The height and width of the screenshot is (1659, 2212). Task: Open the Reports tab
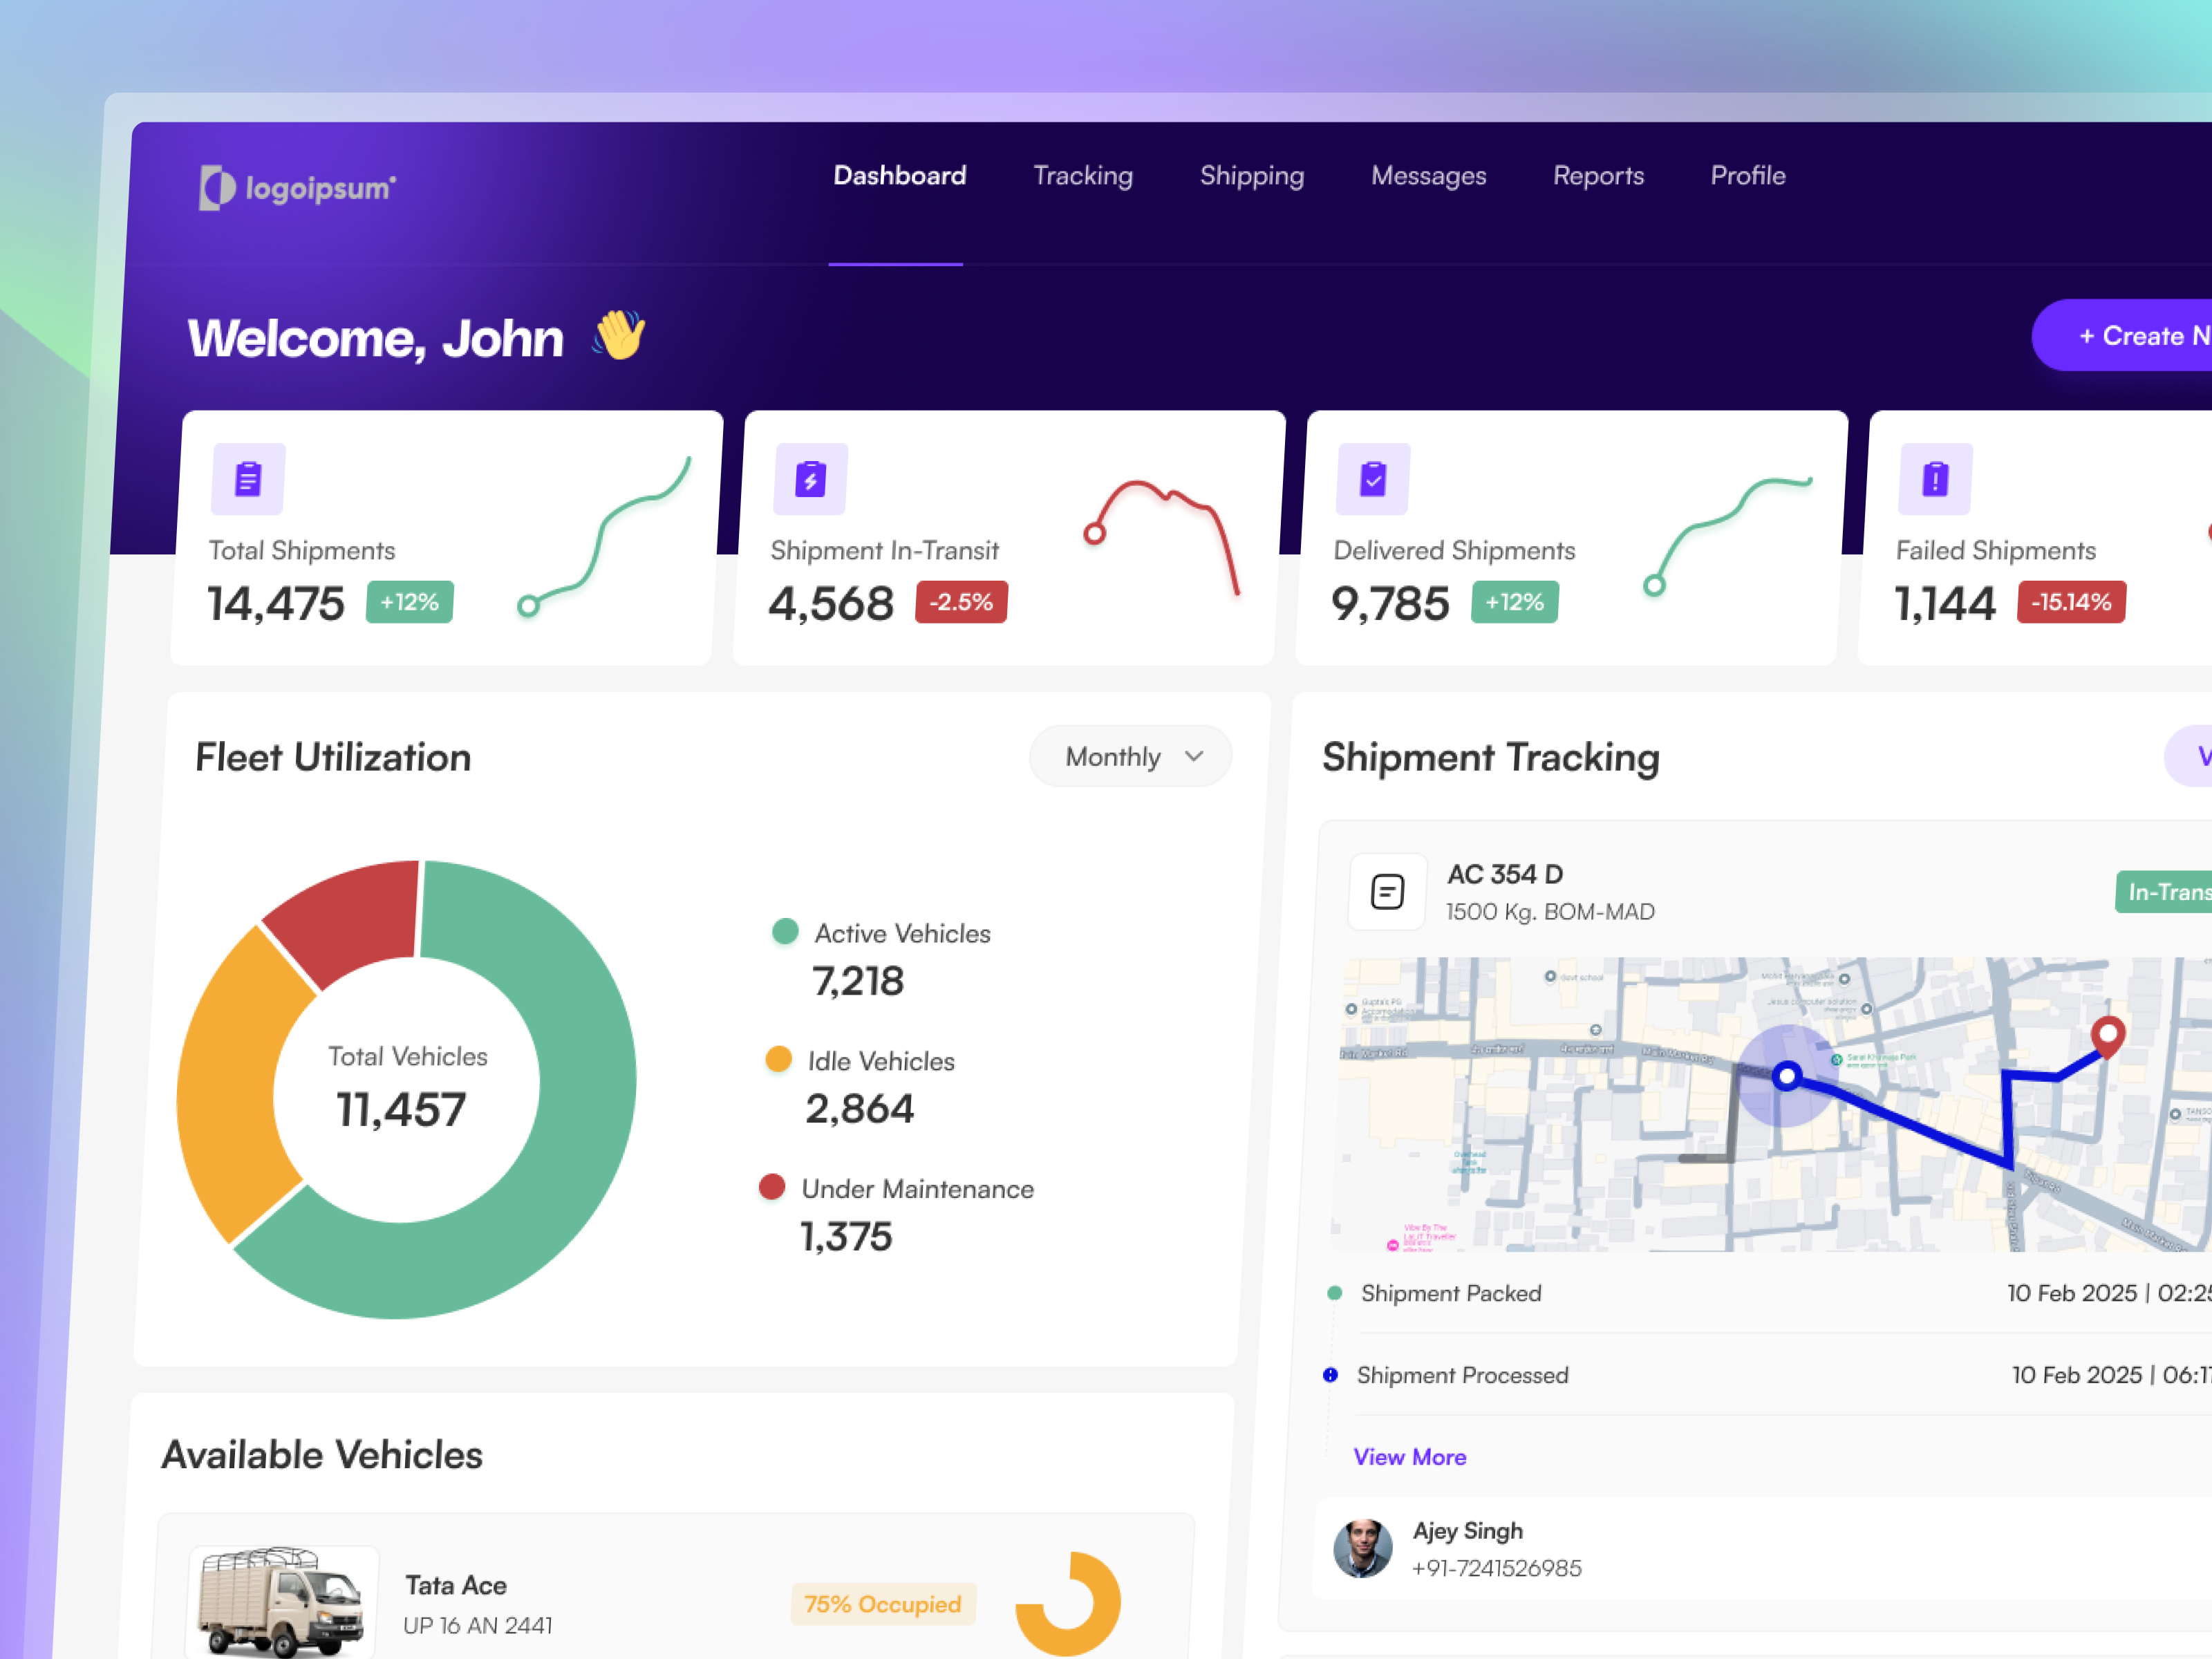[1598, 176]
